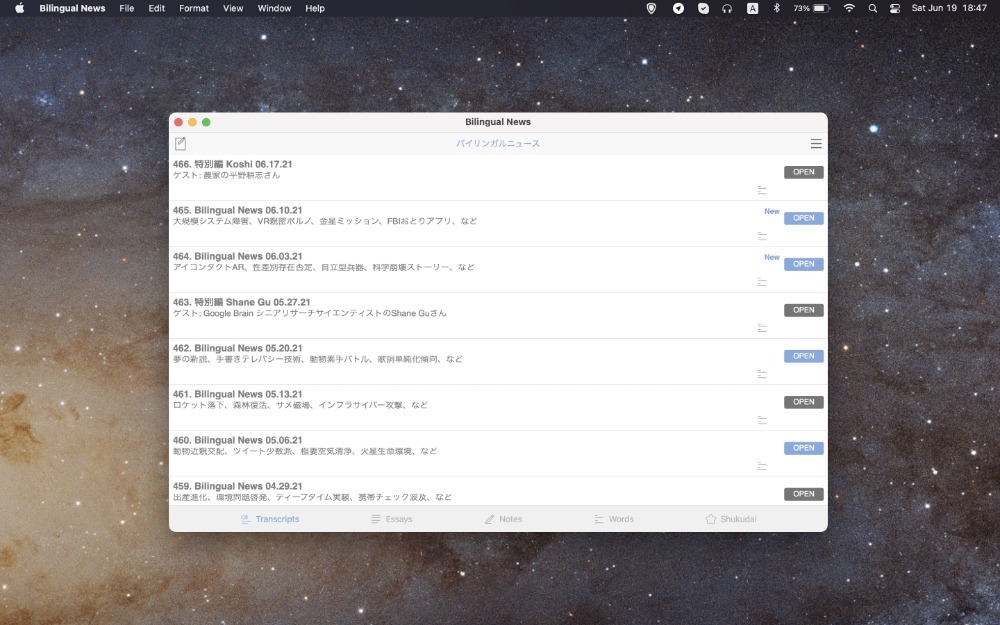
Task: Open the Apple menu
Action: coord(19,8)
